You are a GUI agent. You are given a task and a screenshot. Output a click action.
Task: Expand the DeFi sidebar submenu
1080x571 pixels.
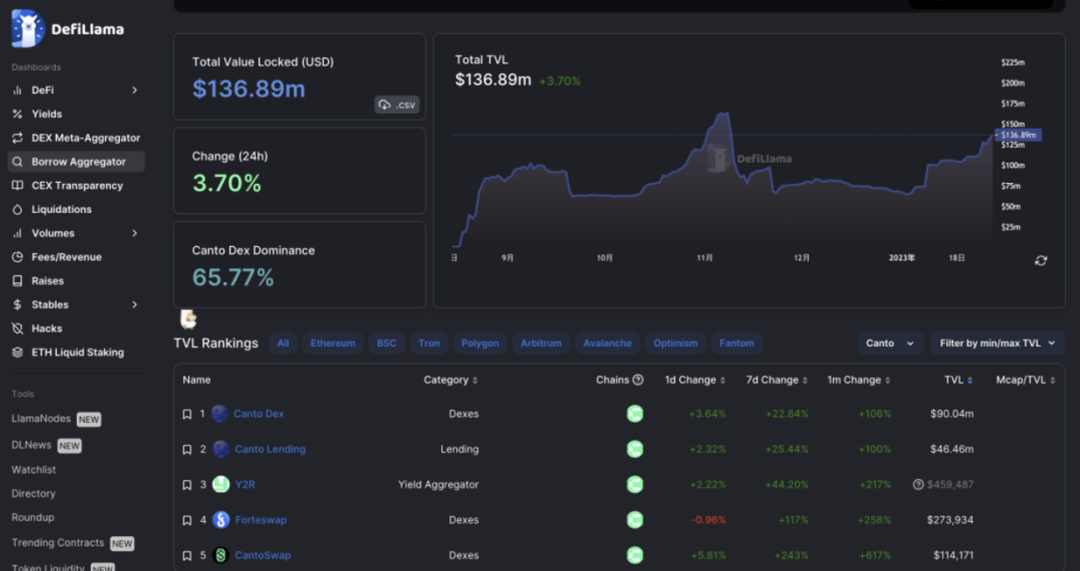pyautogui.click(x=134, y=90)
